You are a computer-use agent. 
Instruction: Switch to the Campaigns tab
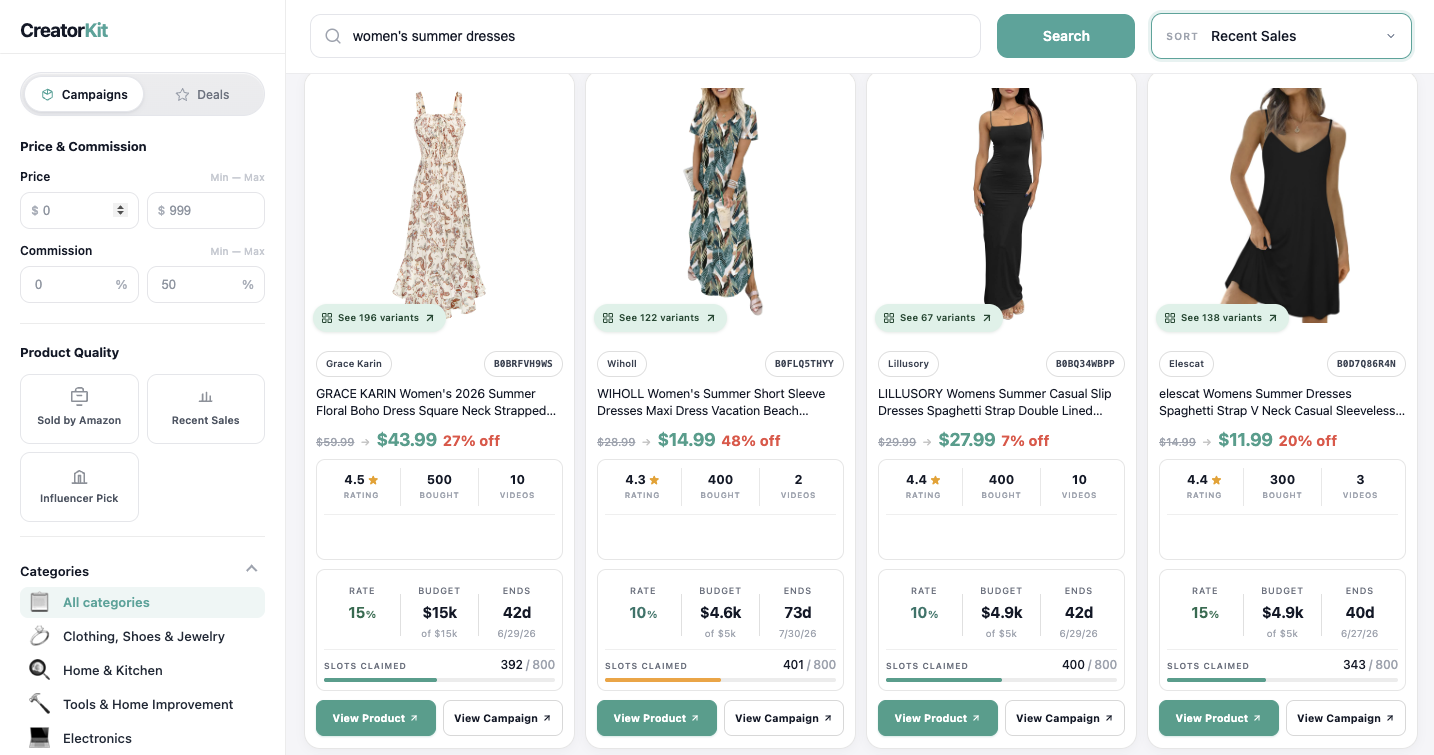tap(84, 94)
